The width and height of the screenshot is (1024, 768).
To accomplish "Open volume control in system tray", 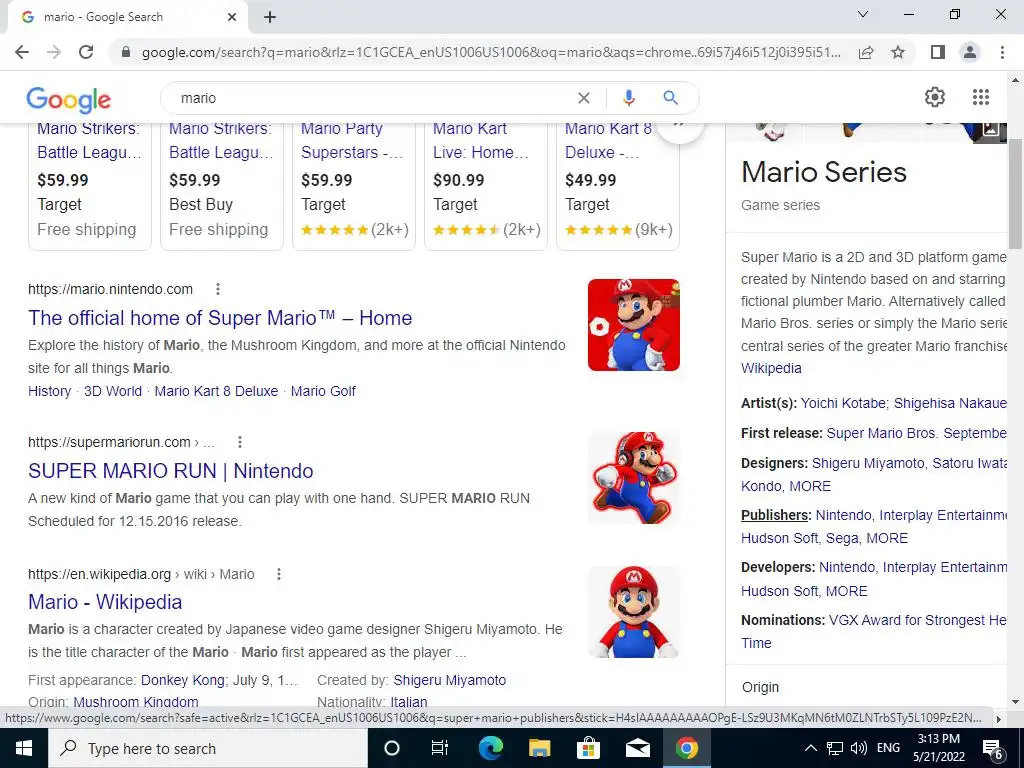I will point(859,748).
